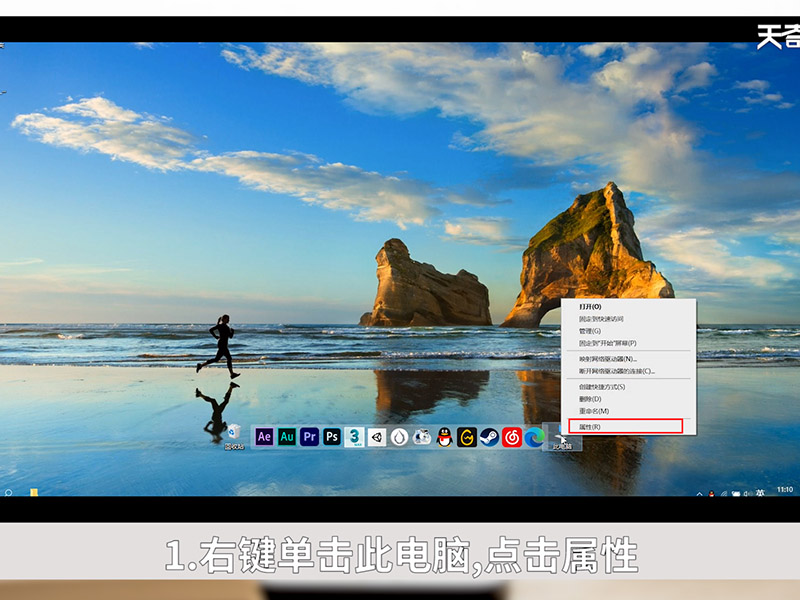Open the Adobe After Effects icon

(x=265, y=437)
